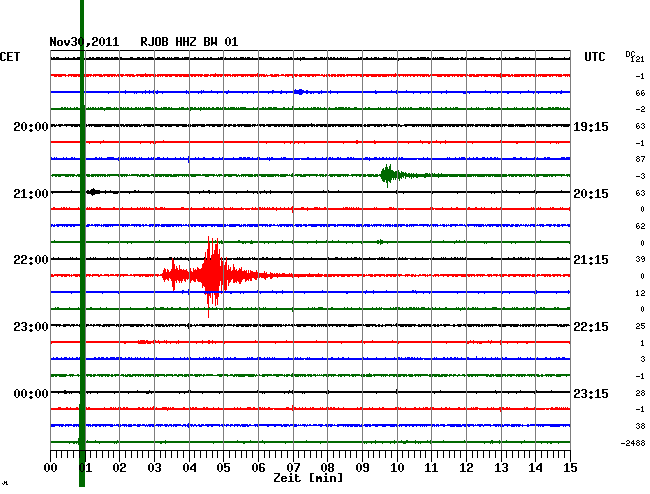Click the 23:00 CET time label
The height and width of the screenshot is (494, 650).
pyautogui.click(x=31, y=327)
